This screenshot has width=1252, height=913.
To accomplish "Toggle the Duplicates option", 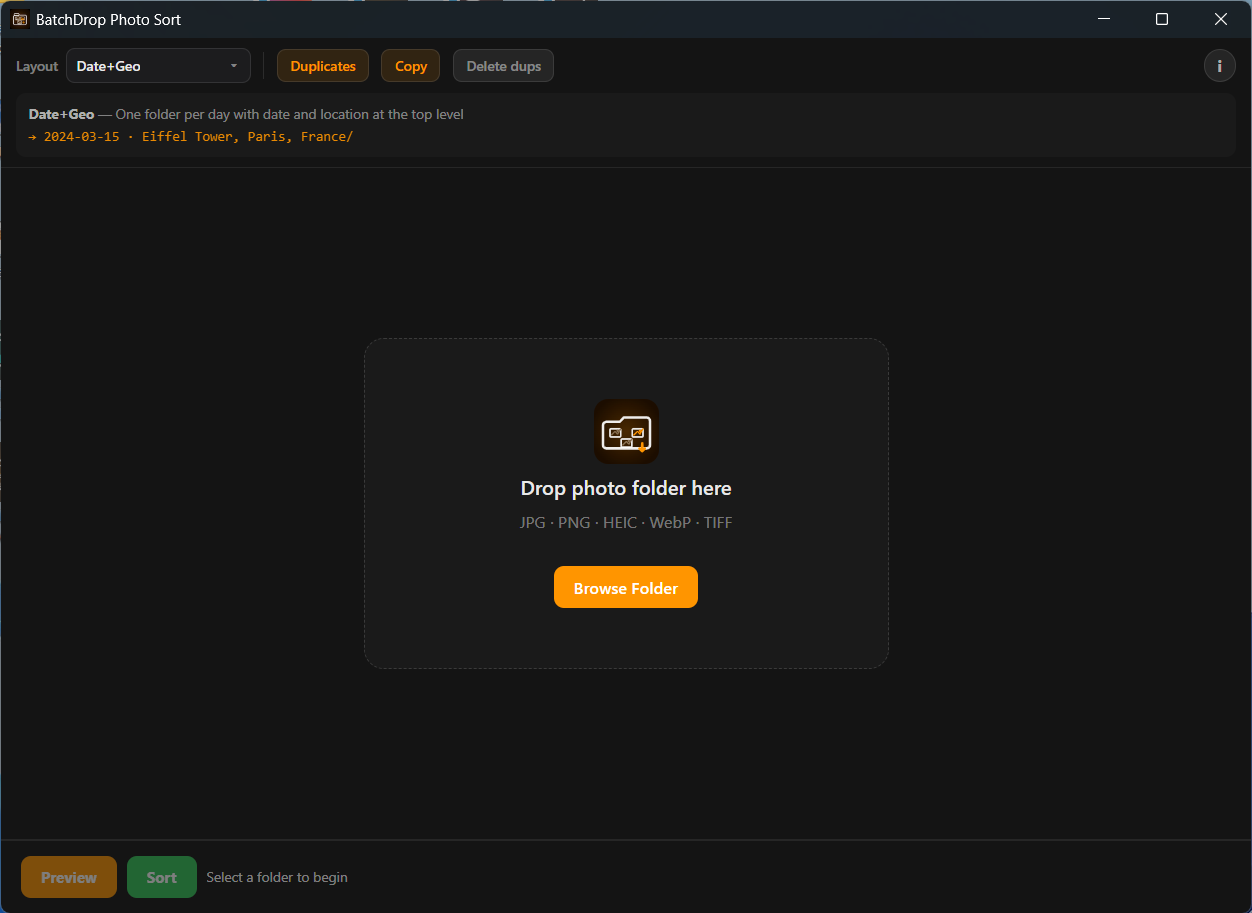I will pos(323,66).
